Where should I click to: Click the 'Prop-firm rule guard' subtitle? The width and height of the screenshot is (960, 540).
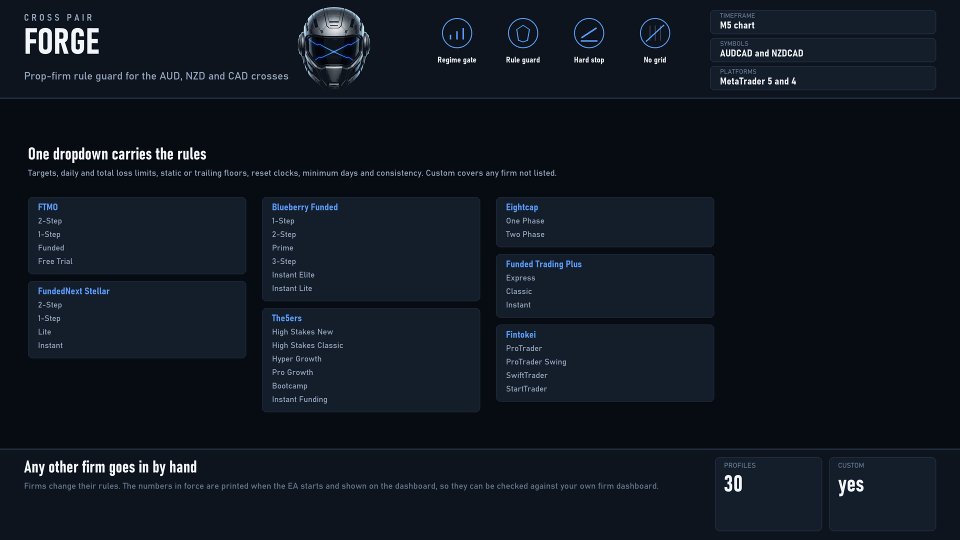(156, 77)
